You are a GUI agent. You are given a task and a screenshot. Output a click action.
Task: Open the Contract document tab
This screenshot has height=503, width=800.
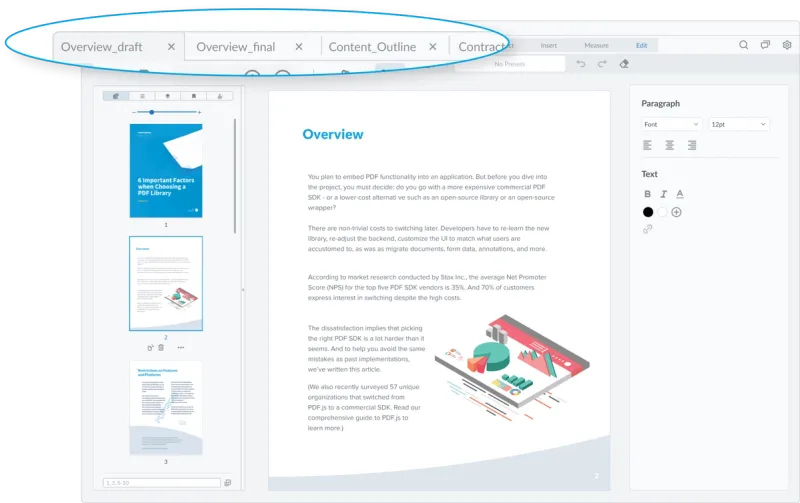coord(481,47)
